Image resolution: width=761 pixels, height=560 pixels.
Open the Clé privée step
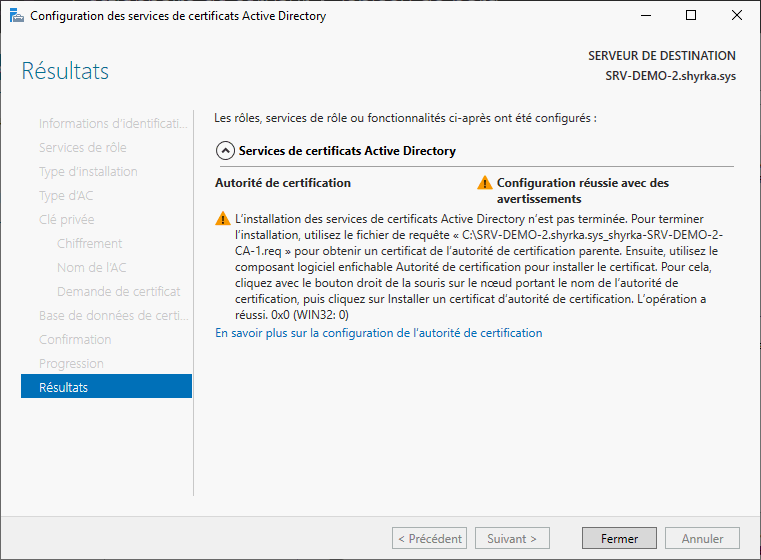(x=66, y=219)
